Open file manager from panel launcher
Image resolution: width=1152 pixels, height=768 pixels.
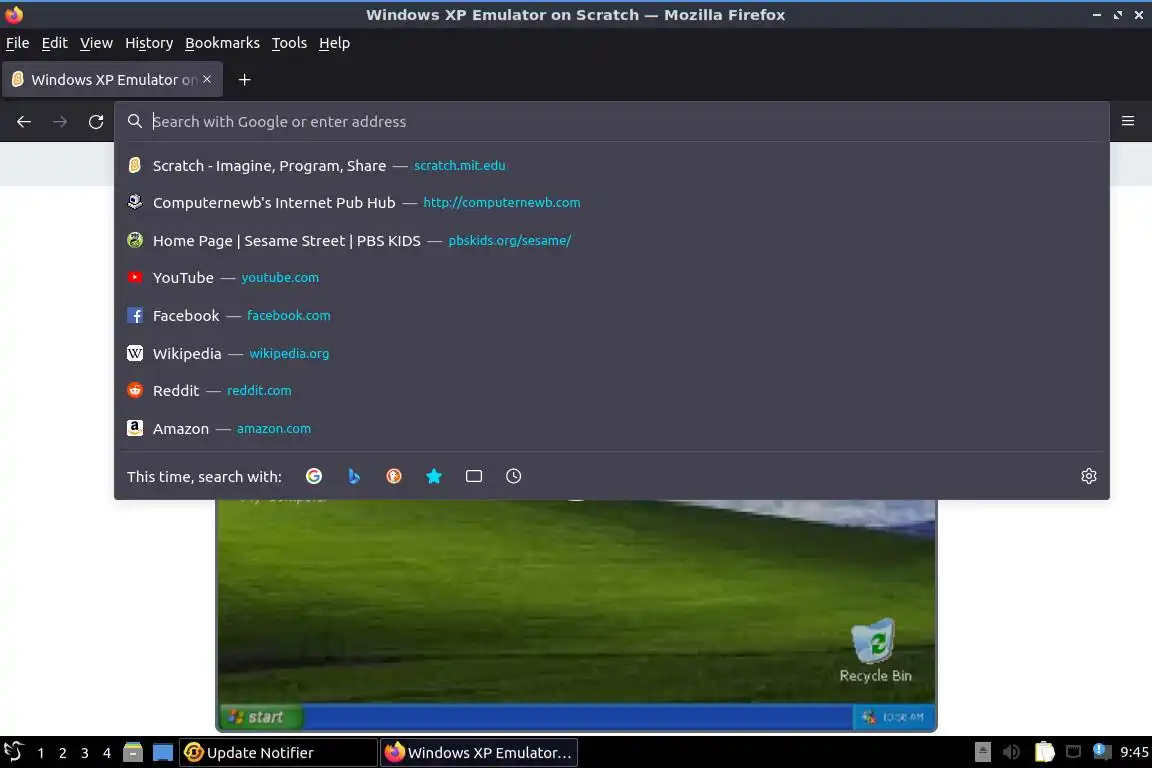(x=132, y=753)
